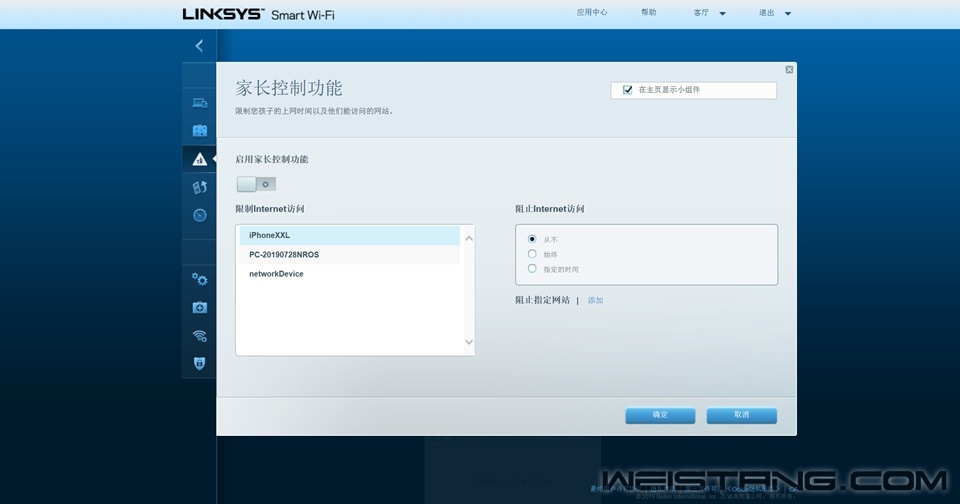Viewport: 960px width, 504px height.
Task: Toggle the 启用家长控制功能 switch
Action: [256, 184]
